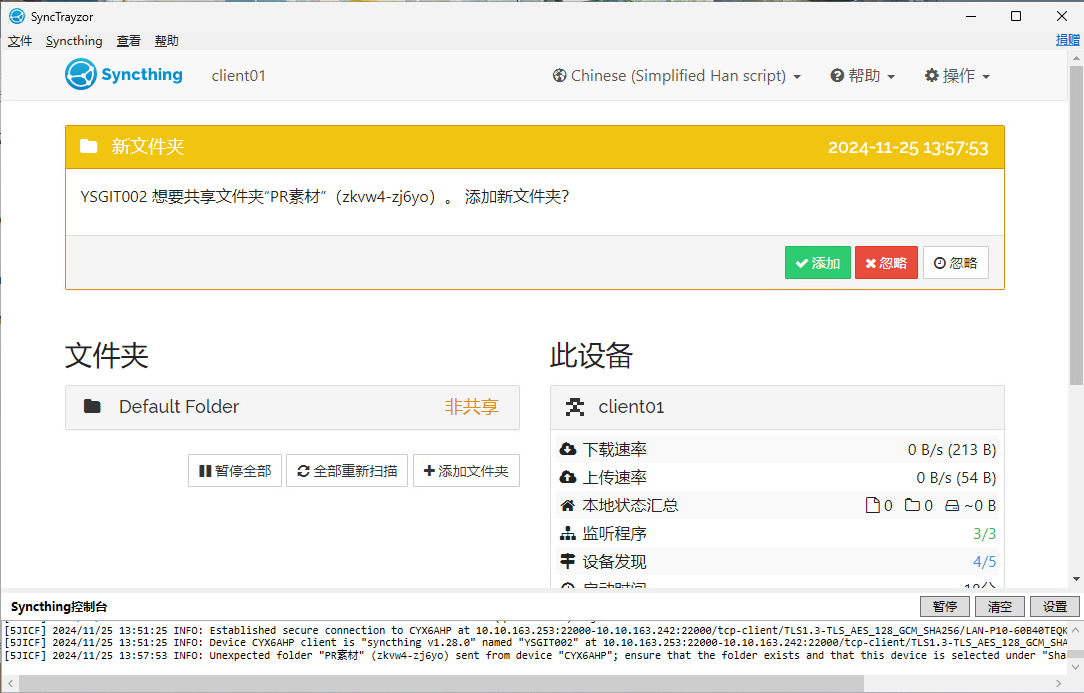Click the console horizontal scroll right arrow
Image resolution: width=1084 pixels, height=693 pixels.
pos(1059,683)
